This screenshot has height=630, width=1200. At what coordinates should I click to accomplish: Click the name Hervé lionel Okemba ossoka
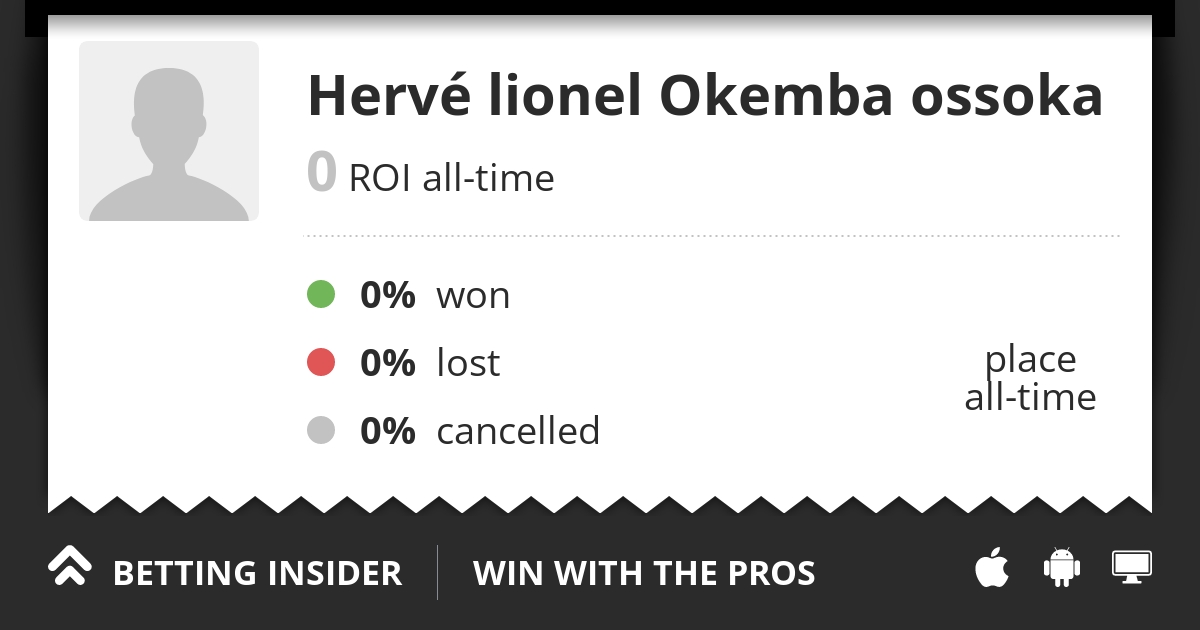pyautogui.click(x=705, y=96)
